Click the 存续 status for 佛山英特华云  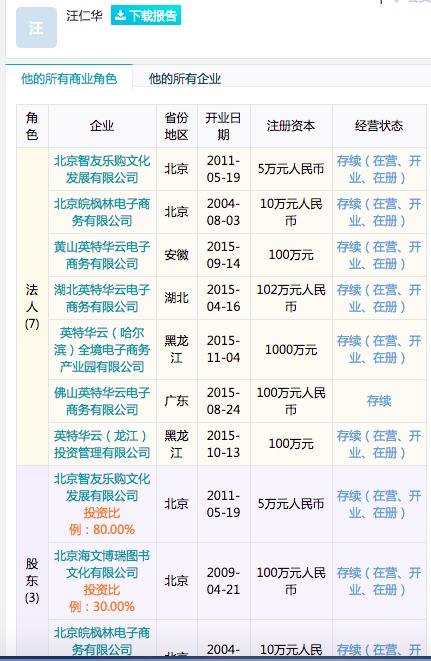pos(379,401)
